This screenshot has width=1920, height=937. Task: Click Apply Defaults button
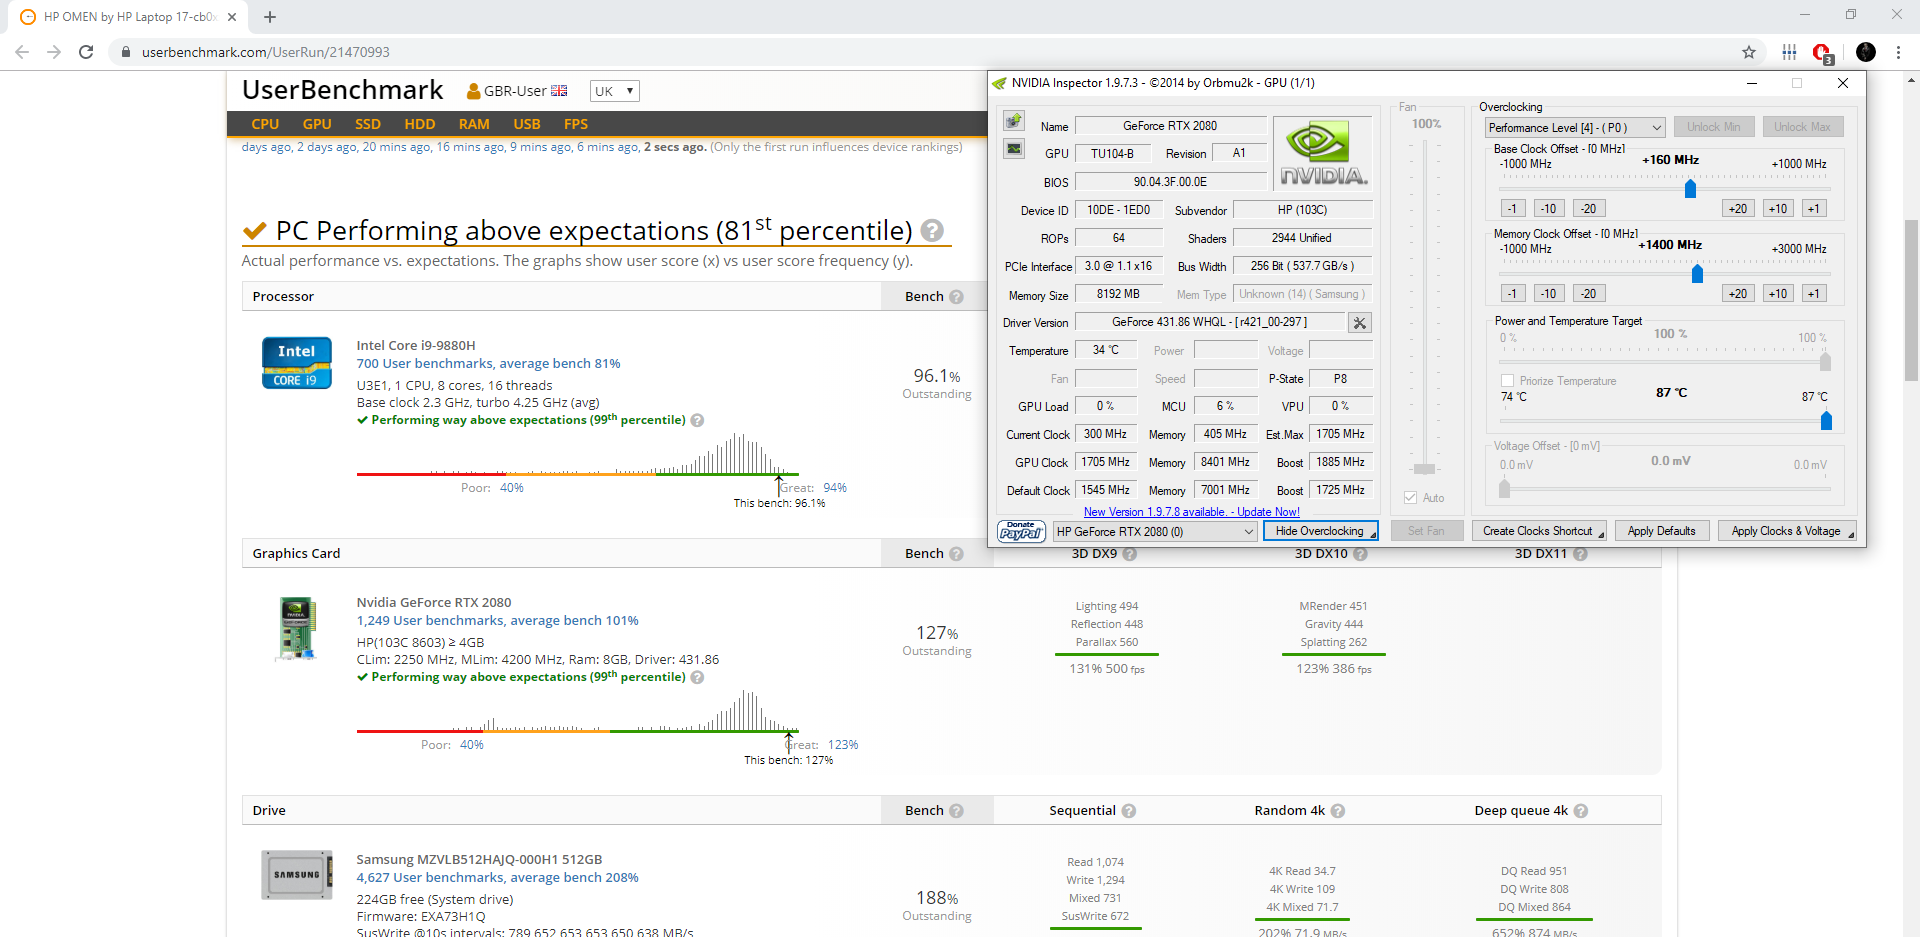1661,531
